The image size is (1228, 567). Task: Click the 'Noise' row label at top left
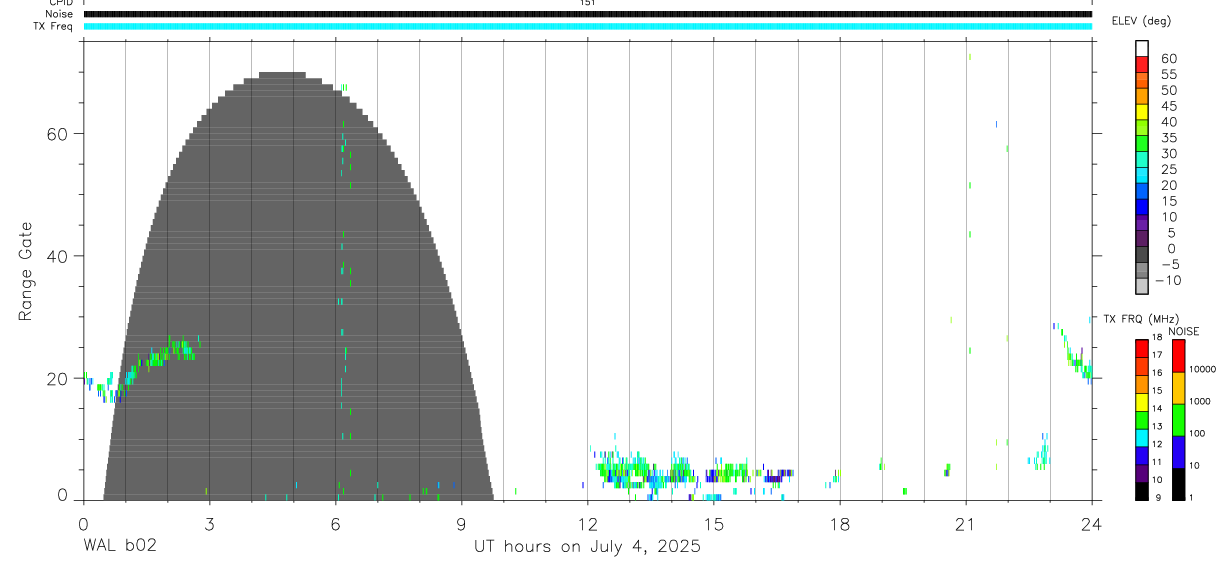pyautogui.click(x=60, y=14)
